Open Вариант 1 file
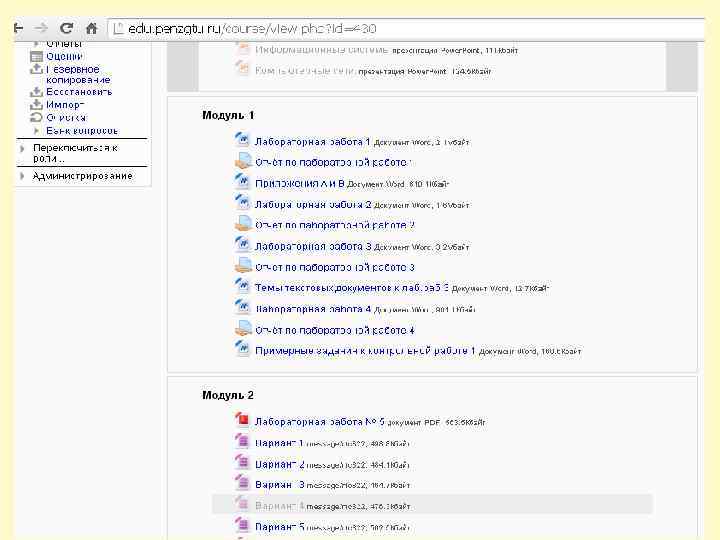Image resolution: width=720 pixels, height=540 pixels. click(279, 443)
